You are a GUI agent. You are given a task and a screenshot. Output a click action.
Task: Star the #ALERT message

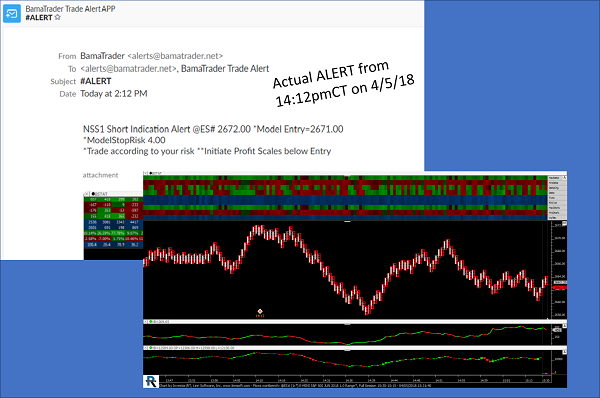tap(58, 17)
